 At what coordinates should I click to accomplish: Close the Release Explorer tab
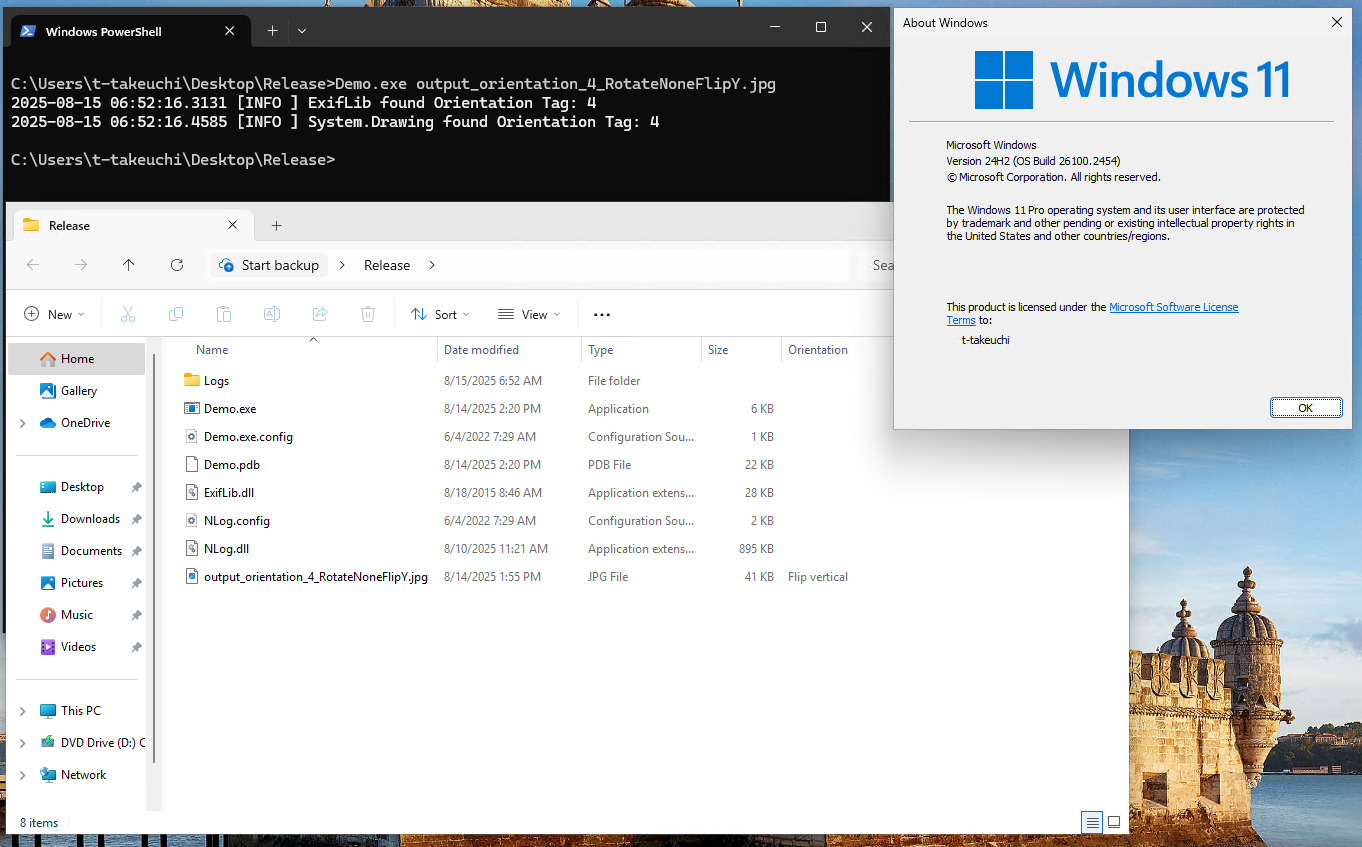pos(233,225)
